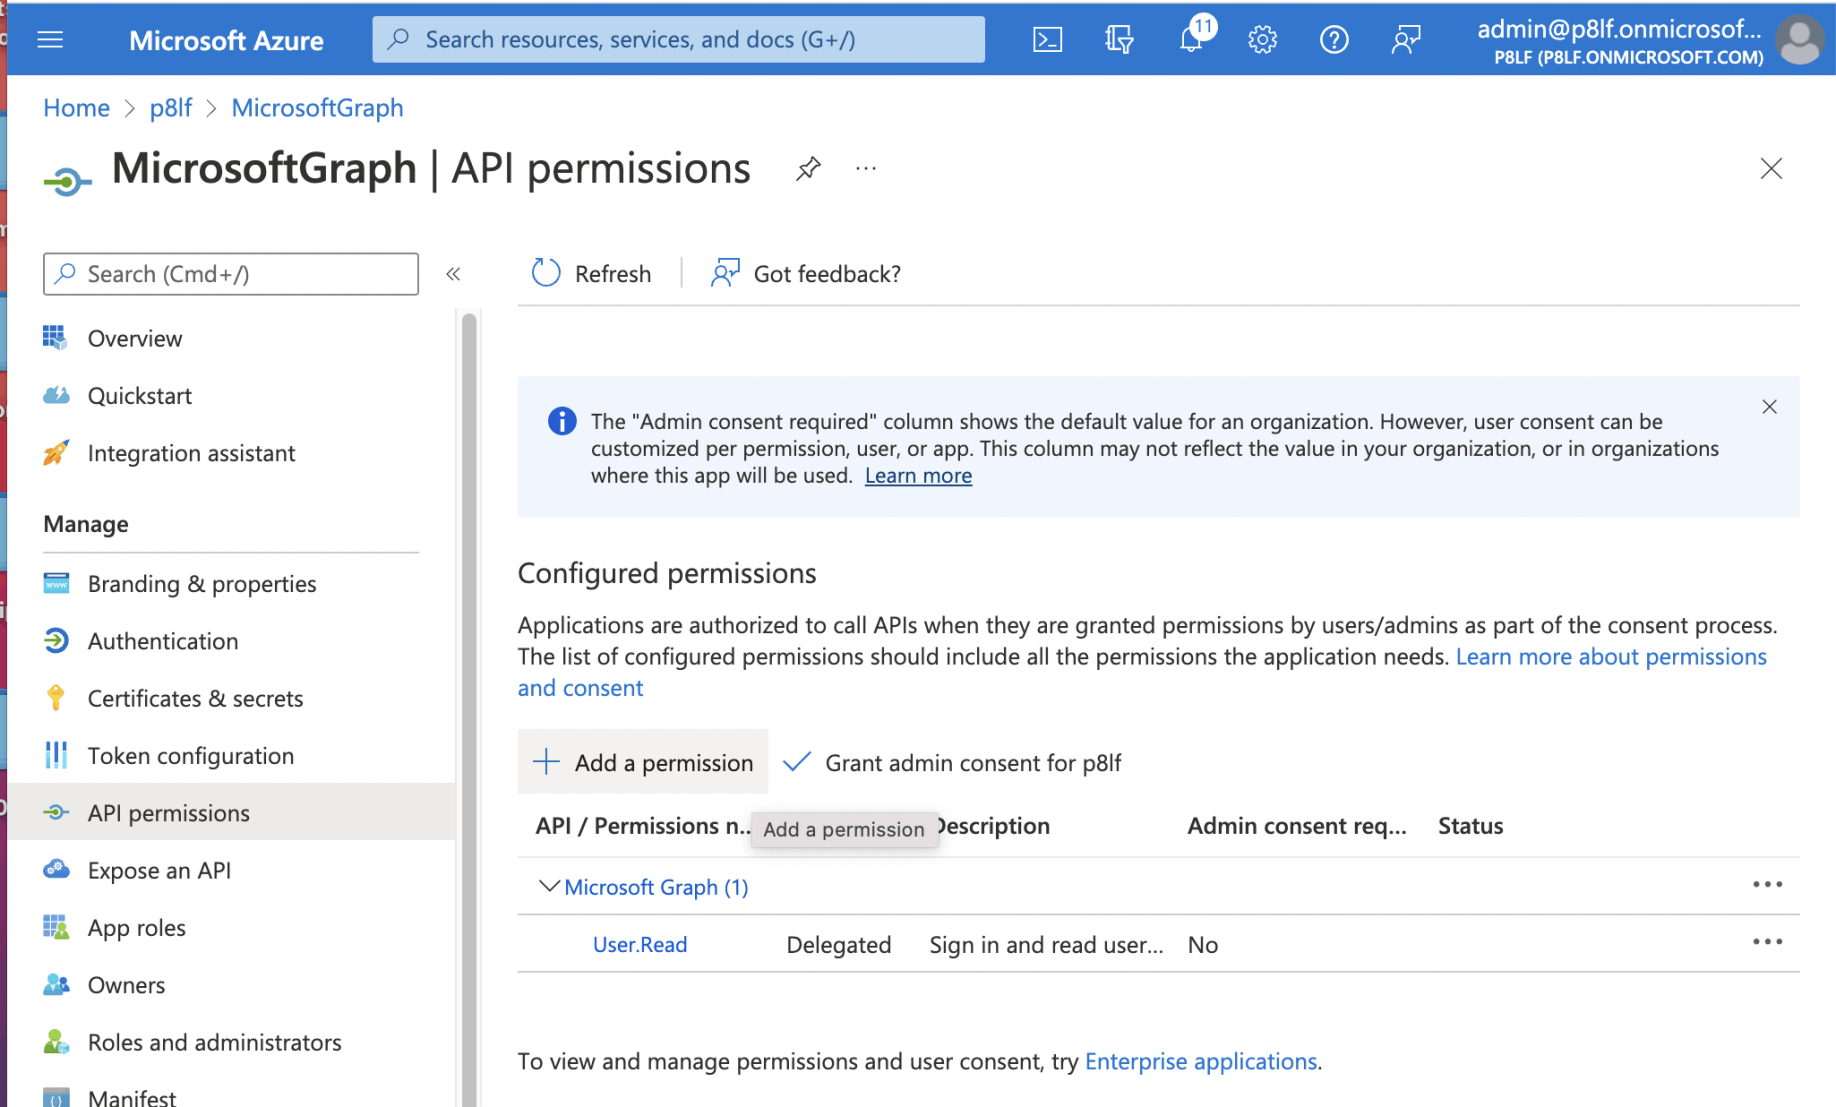
Task: Open the notifications bell
Action: [1191, 40]
